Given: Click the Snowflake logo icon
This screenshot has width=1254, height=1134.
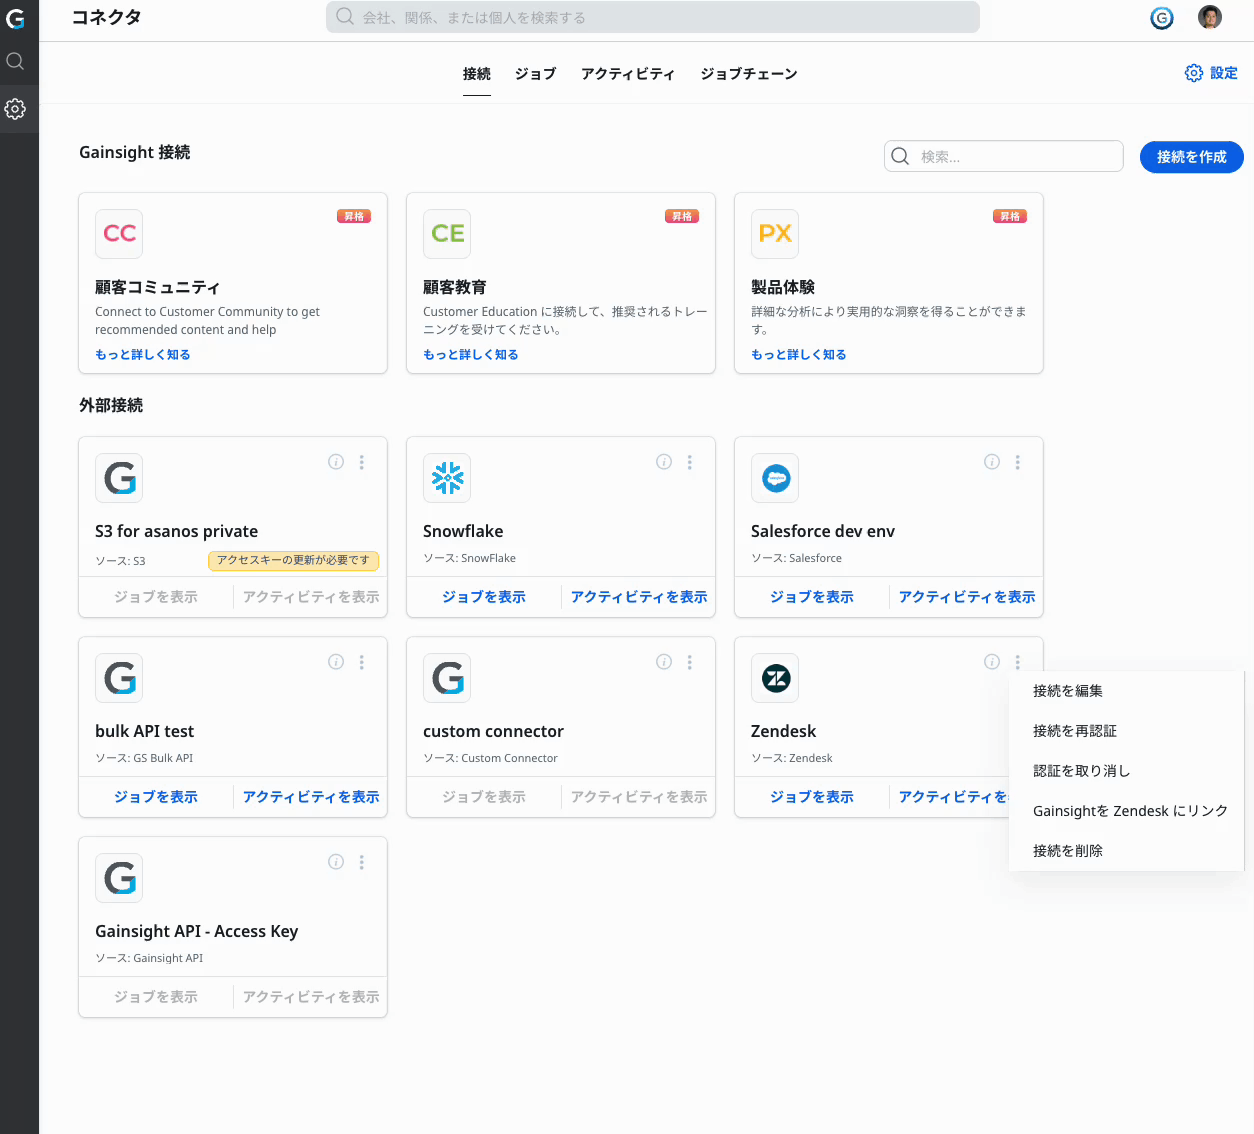Looking at the screenshot, I should pos(447,478).
